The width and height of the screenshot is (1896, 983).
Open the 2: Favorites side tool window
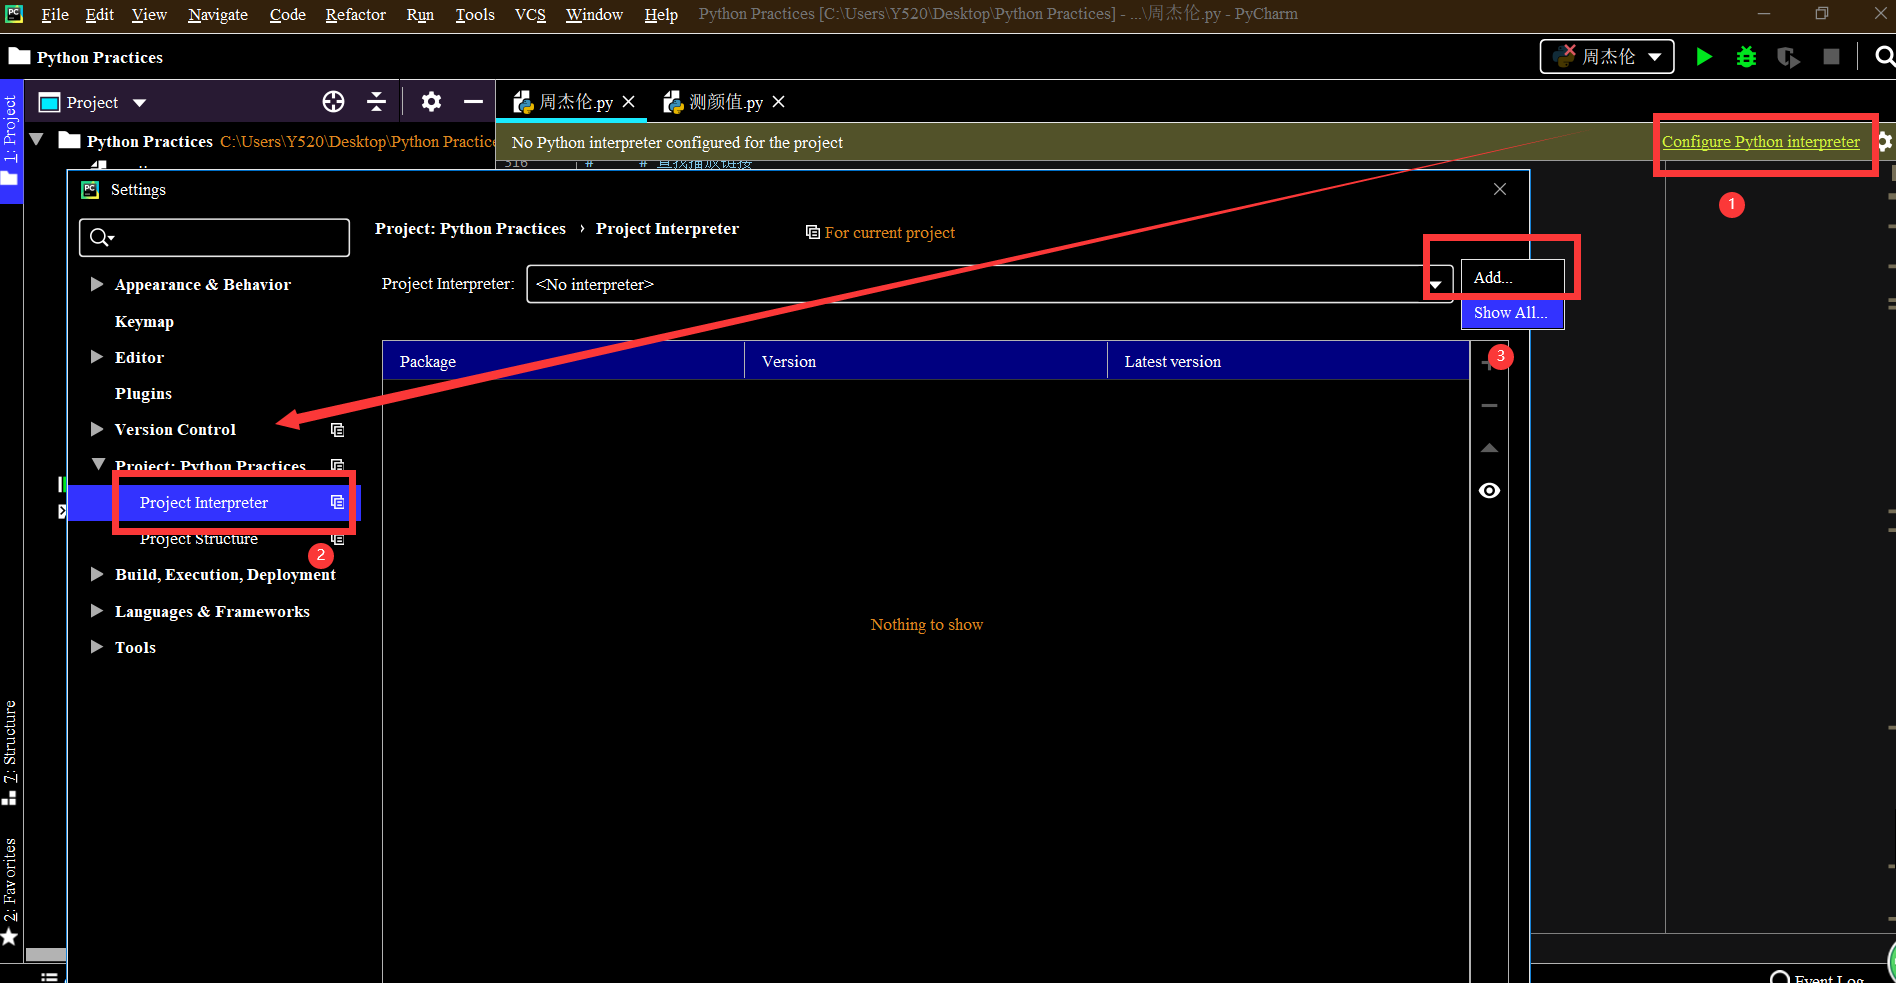10,890
